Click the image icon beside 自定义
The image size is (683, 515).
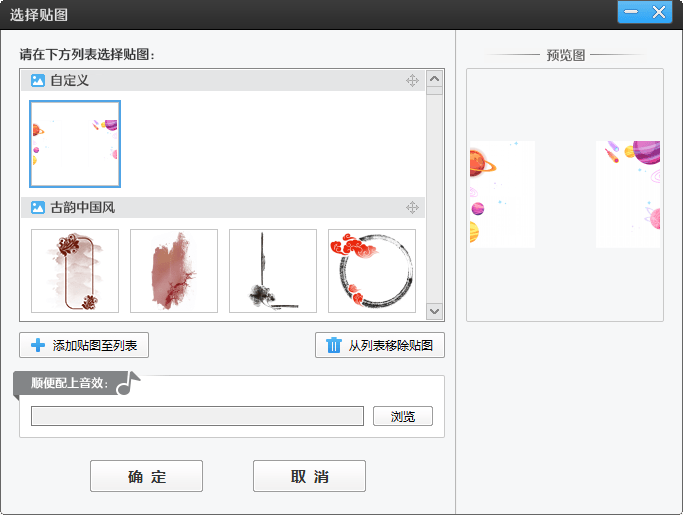pos(38,81)
